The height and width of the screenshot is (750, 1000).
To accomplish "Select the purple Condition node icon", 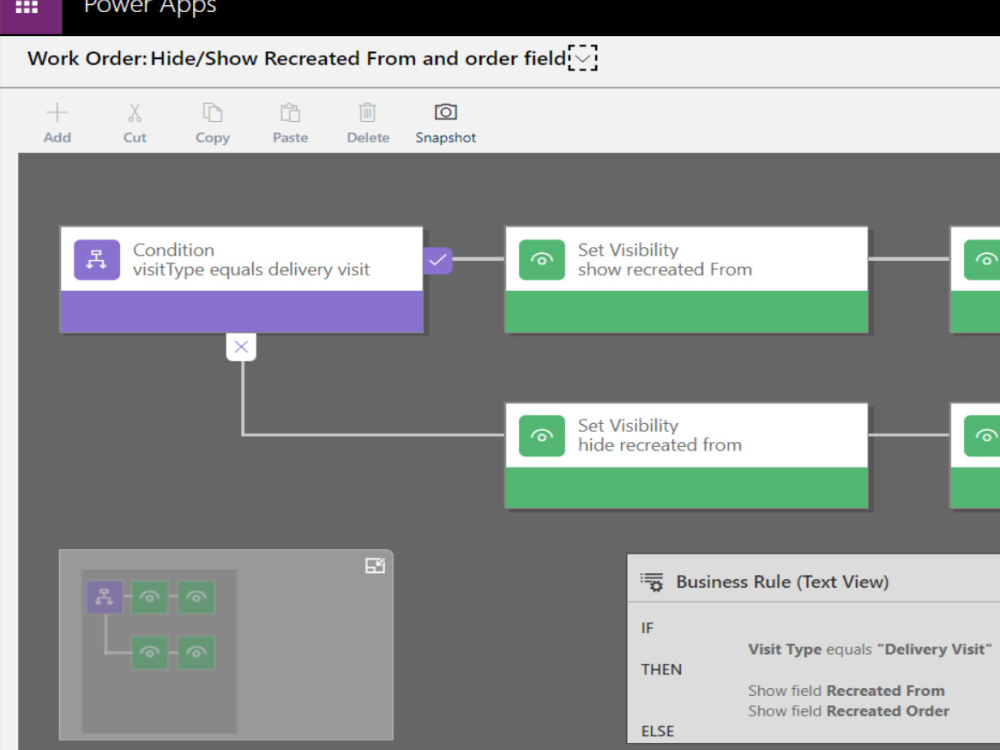I will 97,260.
